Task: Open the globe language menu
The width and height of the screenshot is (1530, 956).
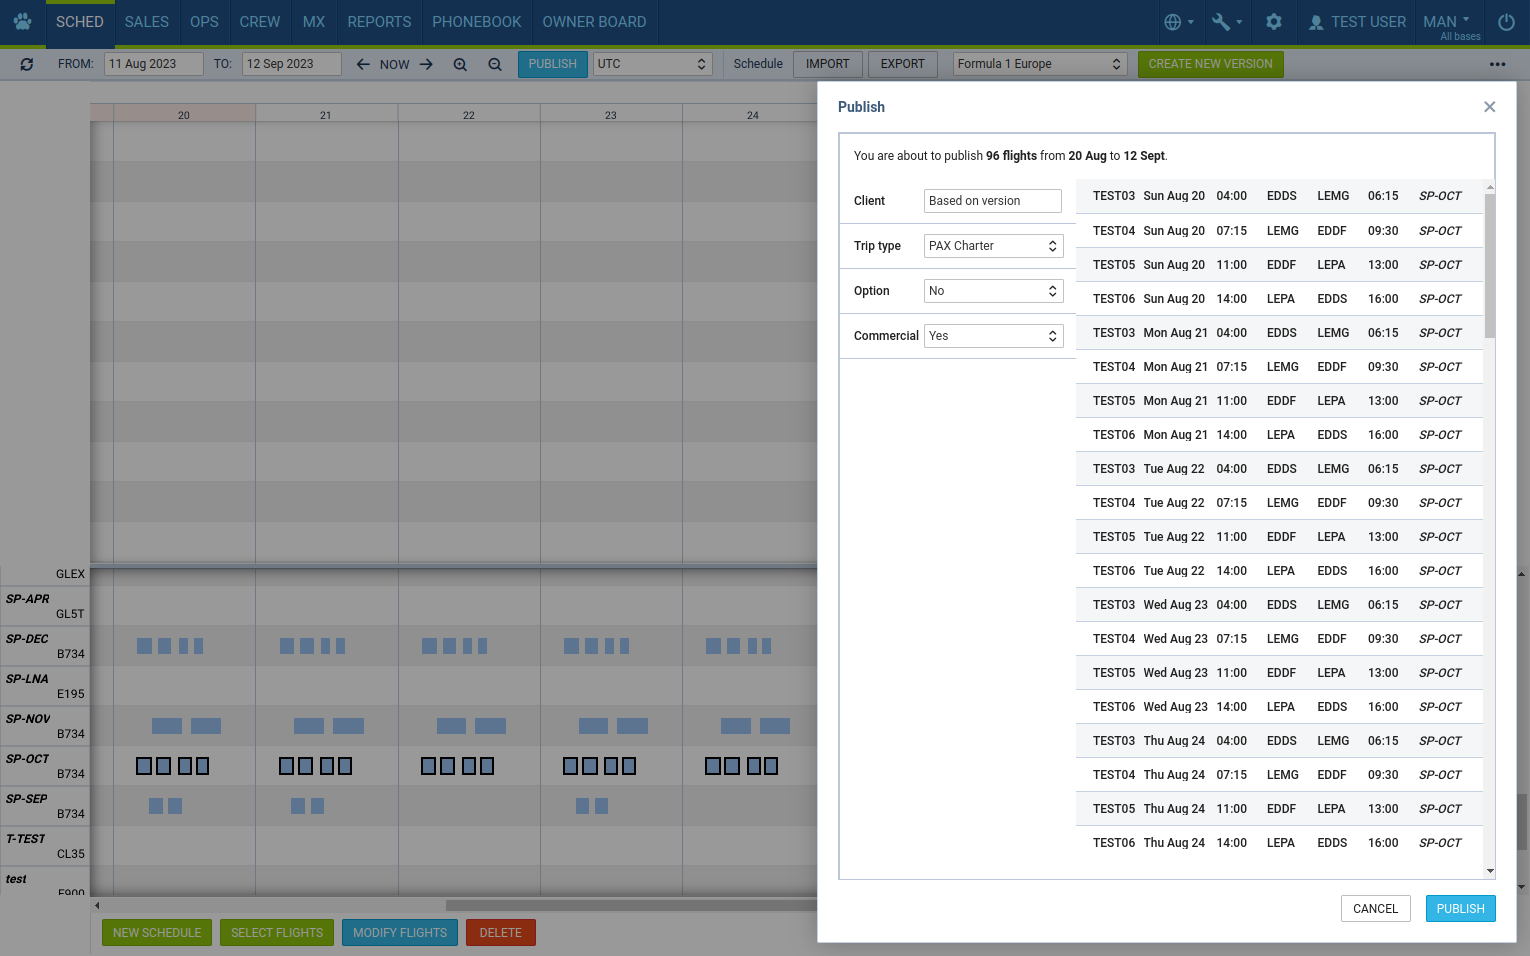Action: [x=1178, y=22]
